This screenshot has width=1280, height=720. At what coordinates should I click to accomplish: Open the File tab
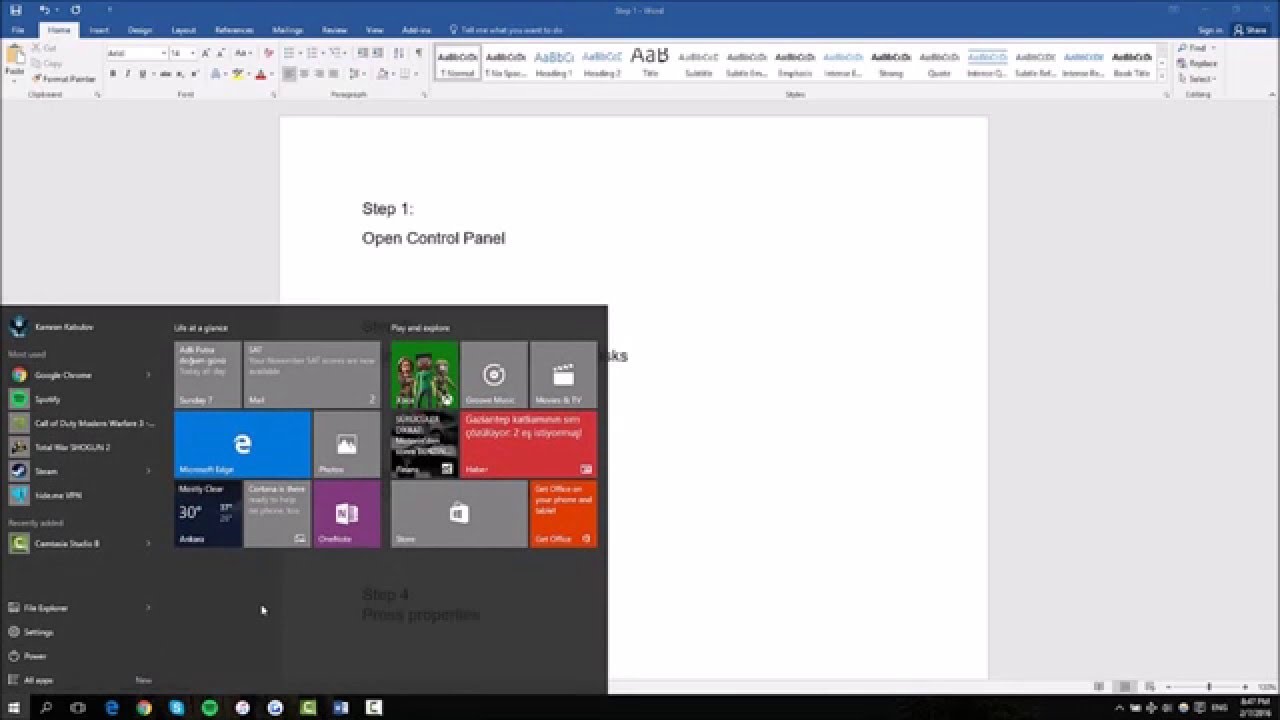(17, 30)
